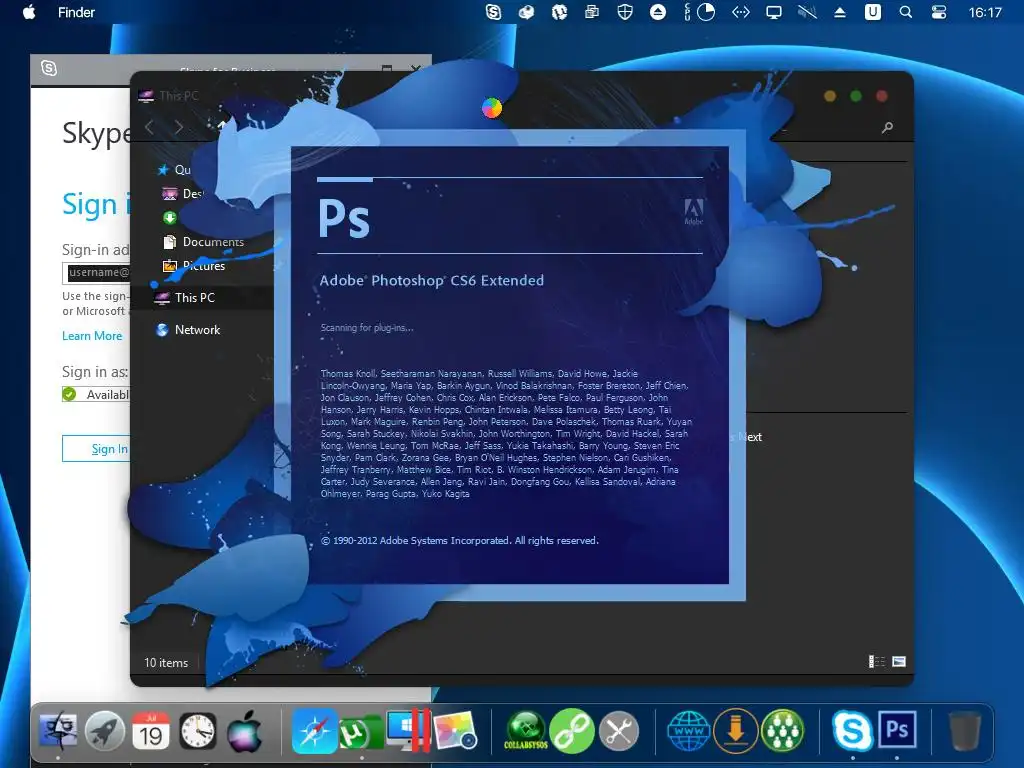The image size is (1024, 768).
Task: Select Documents in the sidebar
Action: [203, 242]
